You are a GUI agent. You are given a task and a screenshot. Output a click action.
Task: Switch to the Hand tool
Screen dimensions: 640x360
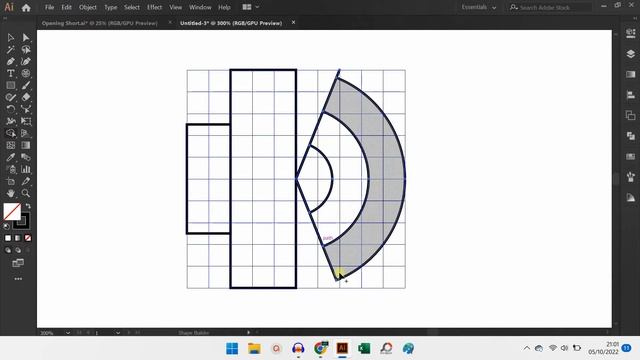click(11, 193)
